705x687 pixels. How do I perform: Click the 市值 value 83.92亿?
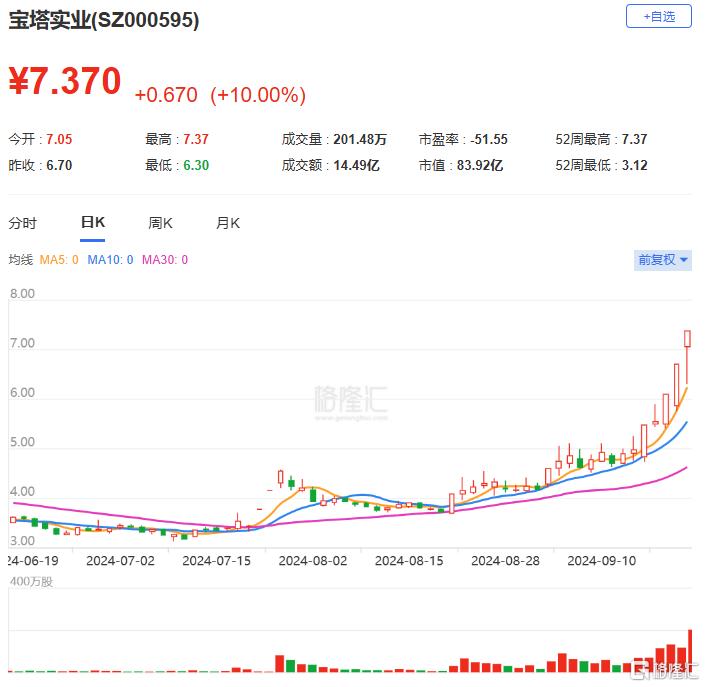[x=479, y=165]
